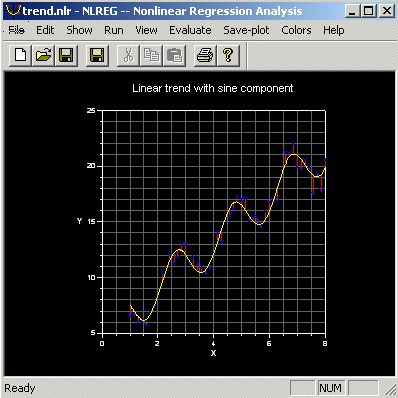Viewport: 398px width, 398px height.
Task: Click the window resize grip at corner
Action: point(390,390)
